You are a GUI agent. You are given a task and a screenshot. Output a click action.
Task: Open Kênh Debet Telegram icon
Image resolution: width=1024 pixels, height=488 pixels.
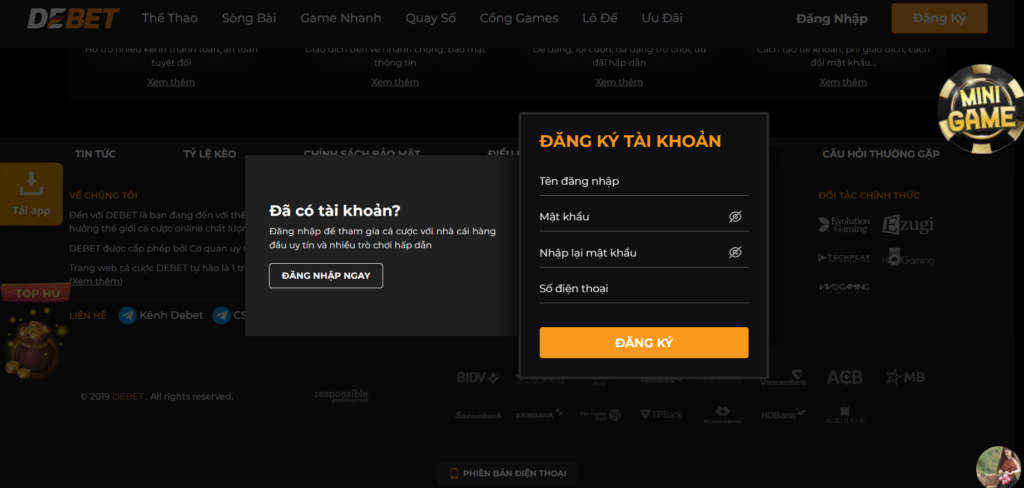(x=127, y=316)
